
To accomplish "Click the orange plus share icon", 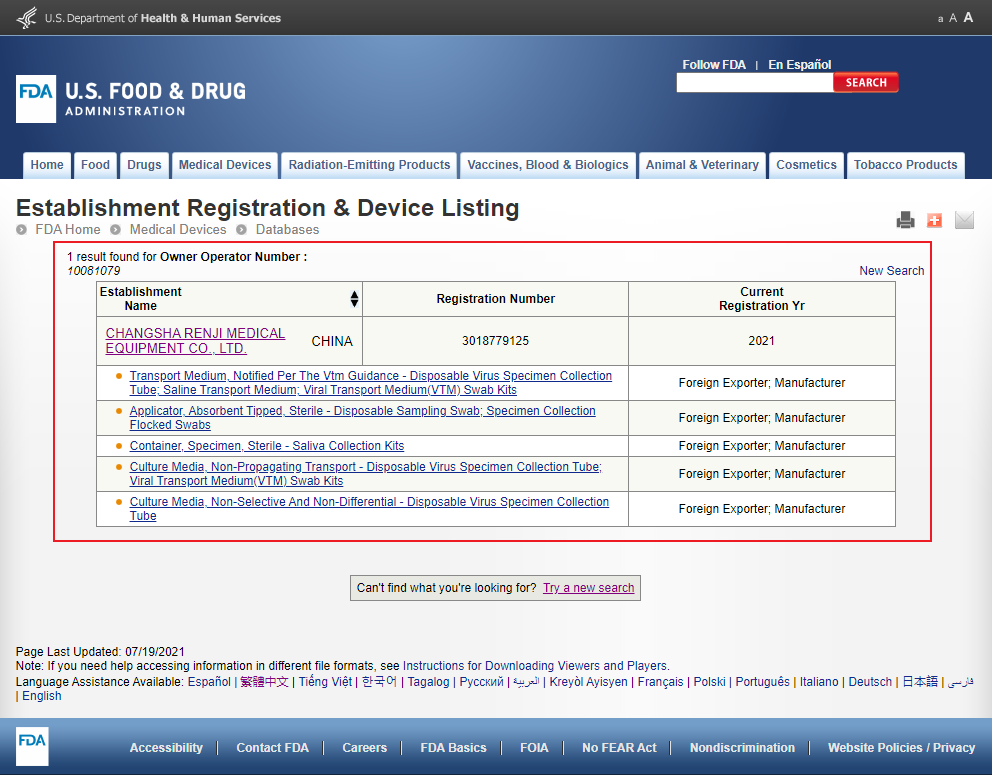I will 935,220.
